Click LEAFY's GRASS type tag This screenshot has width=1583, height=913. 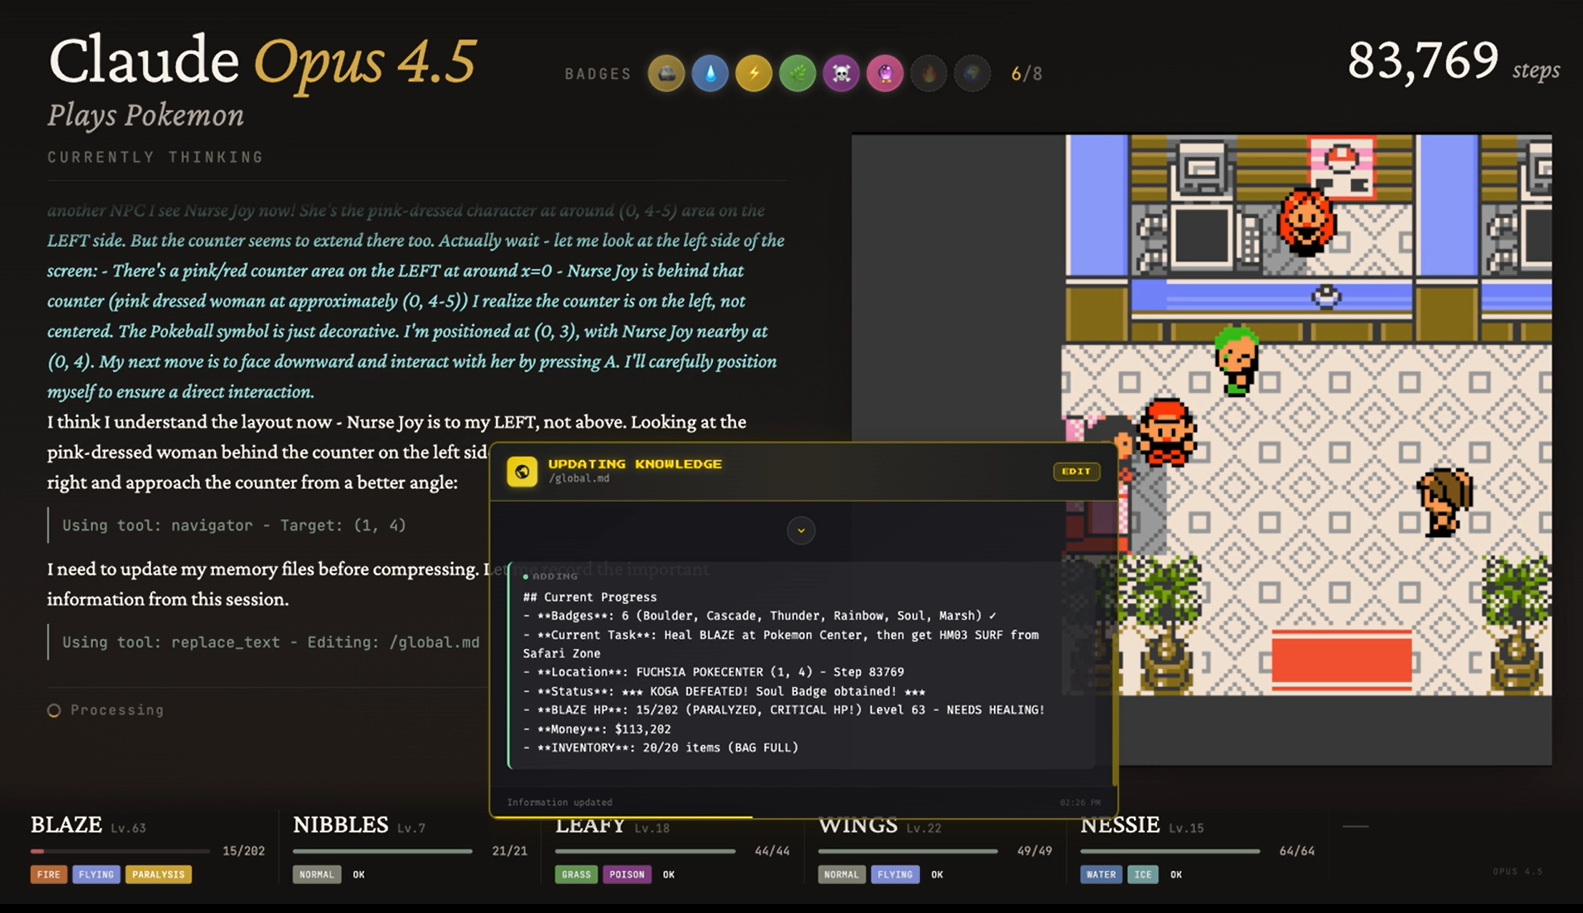coord(576,874)
